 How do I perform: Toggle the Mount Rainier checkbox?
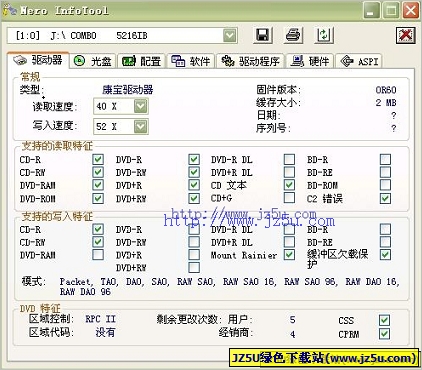[289, 255]
